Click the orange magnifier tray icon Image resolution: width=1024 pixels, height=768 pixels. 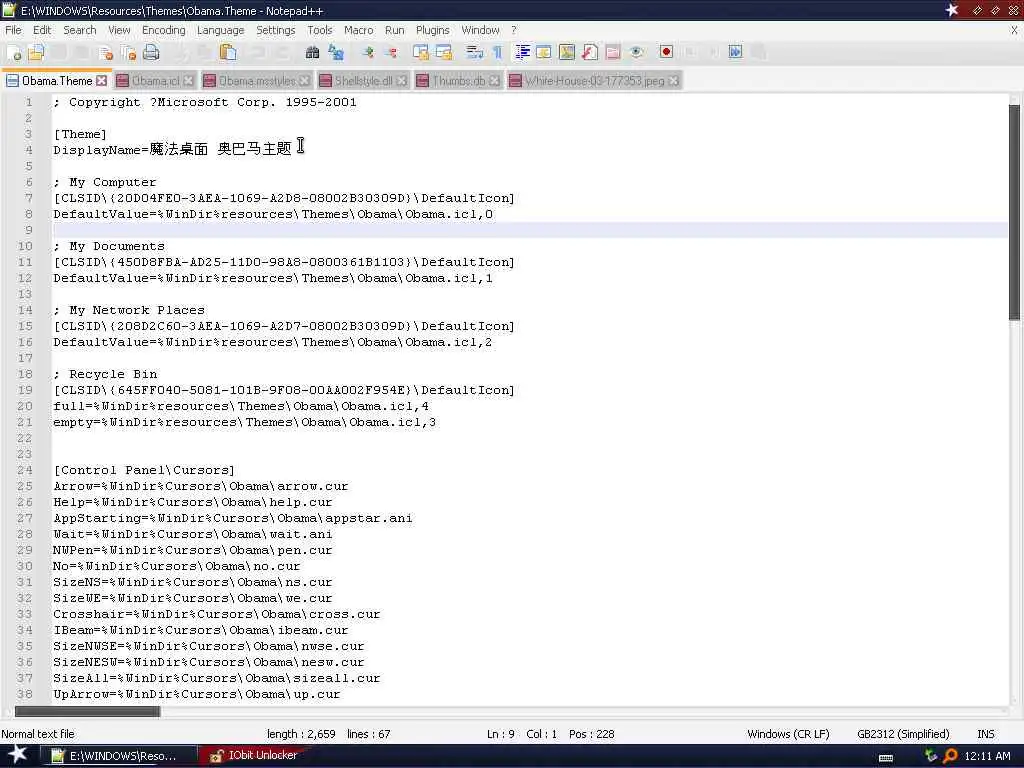click(x=950, y=756)
